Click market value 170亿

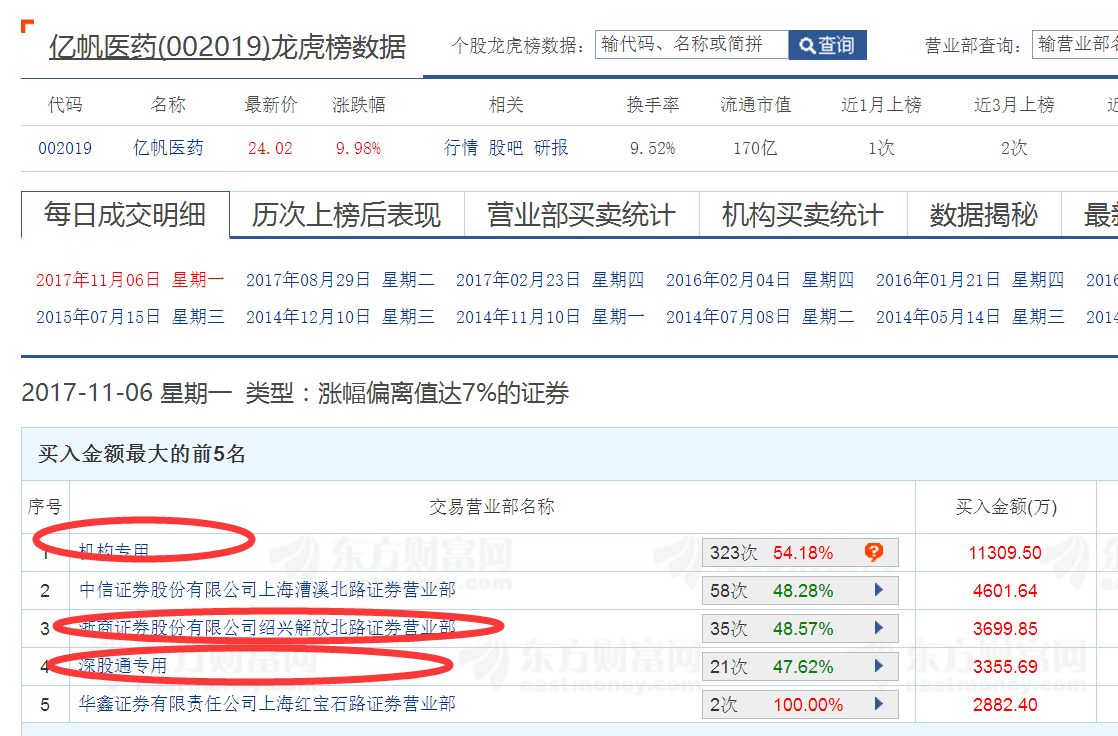[755, 148]
